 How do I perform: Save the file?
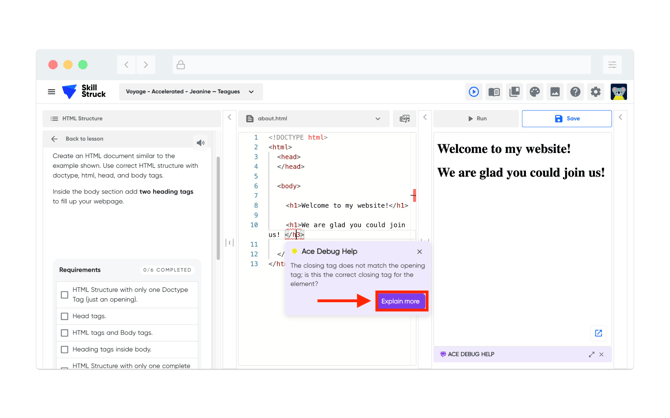566,119
